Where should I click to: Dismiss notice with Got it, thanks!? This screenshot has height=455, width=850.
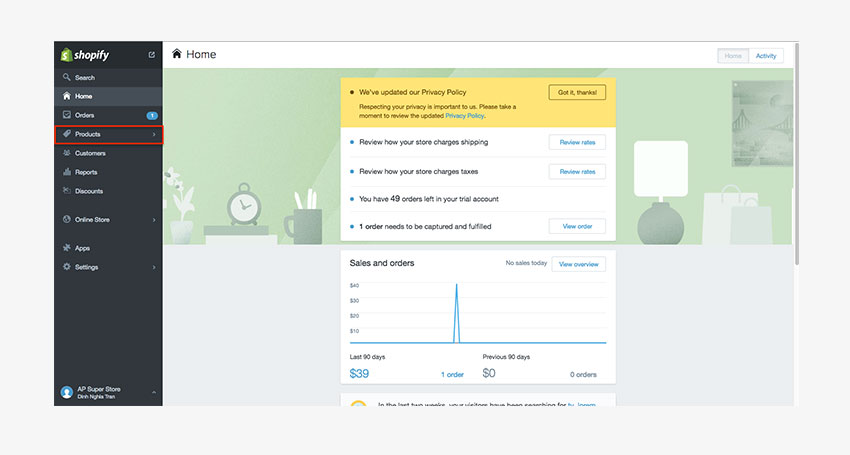[577, 92]
